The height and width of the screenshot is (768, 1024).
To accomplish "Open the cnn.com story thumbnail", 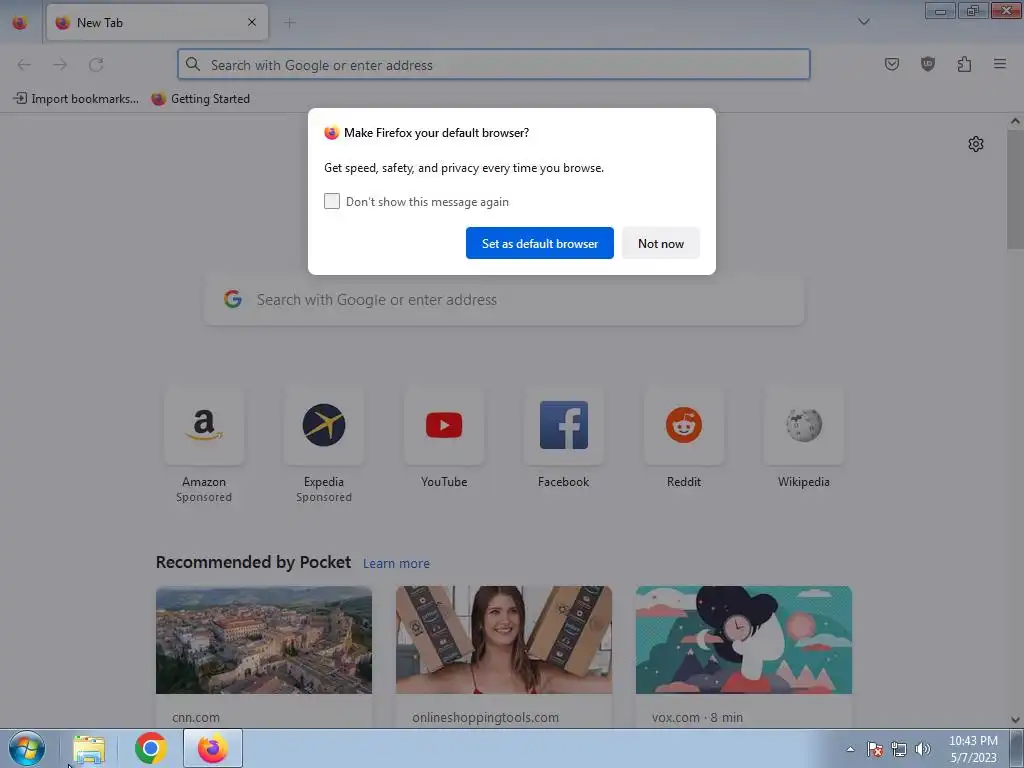I will tap(264, 640).
